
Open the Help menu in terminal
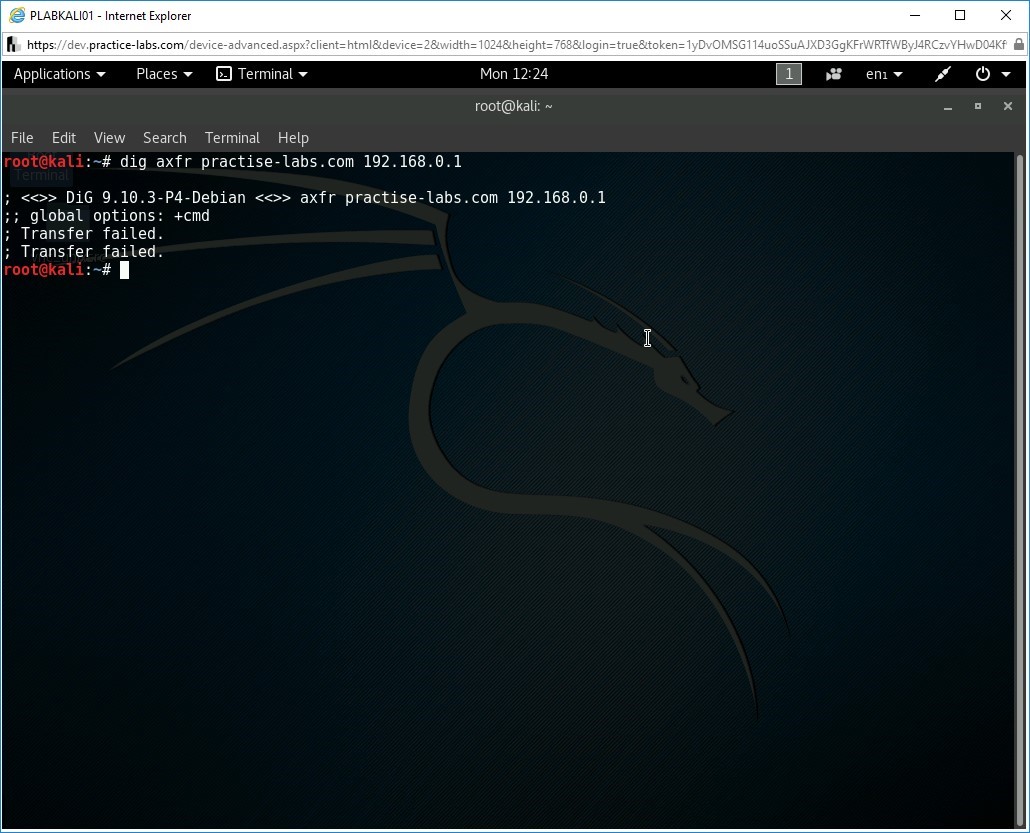[293, 138]
